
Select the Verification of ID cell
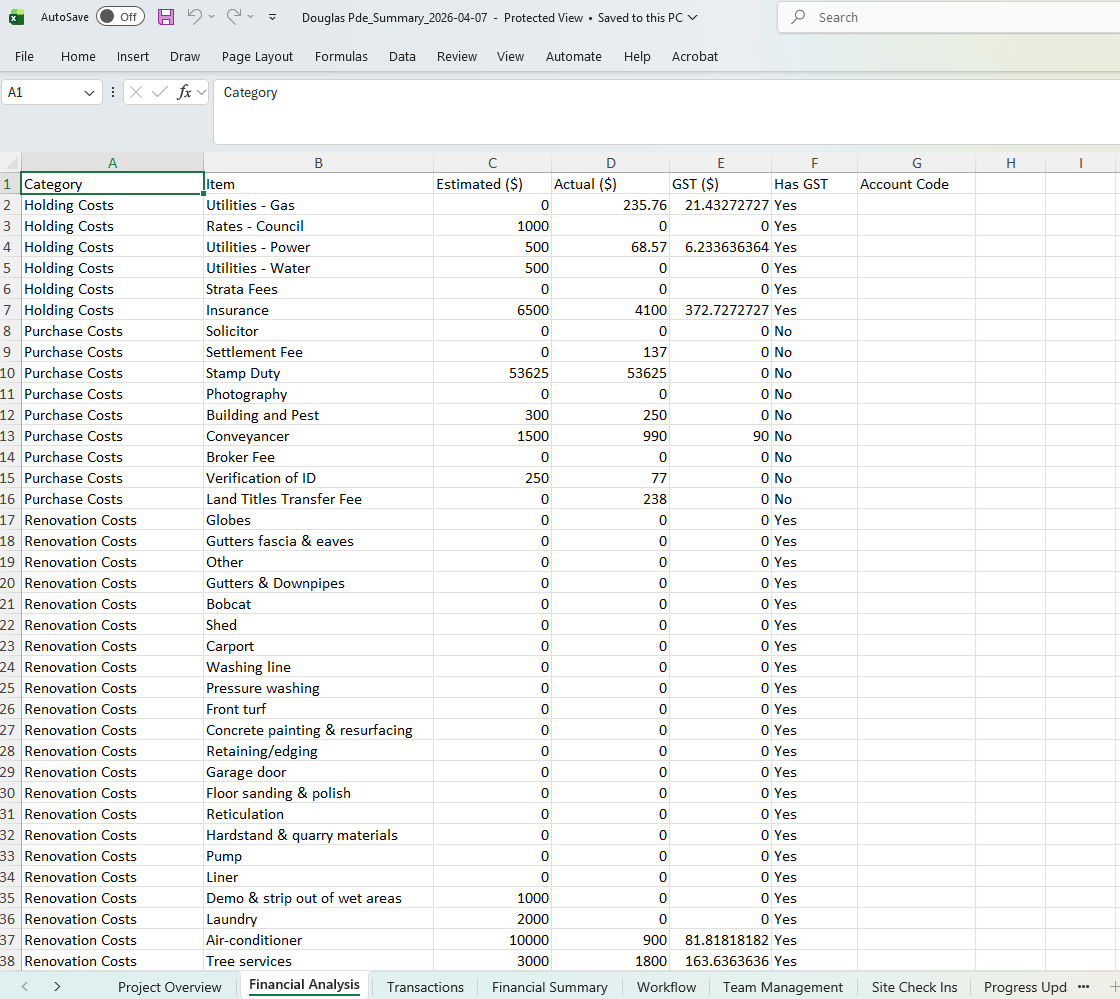coord(319,478)
